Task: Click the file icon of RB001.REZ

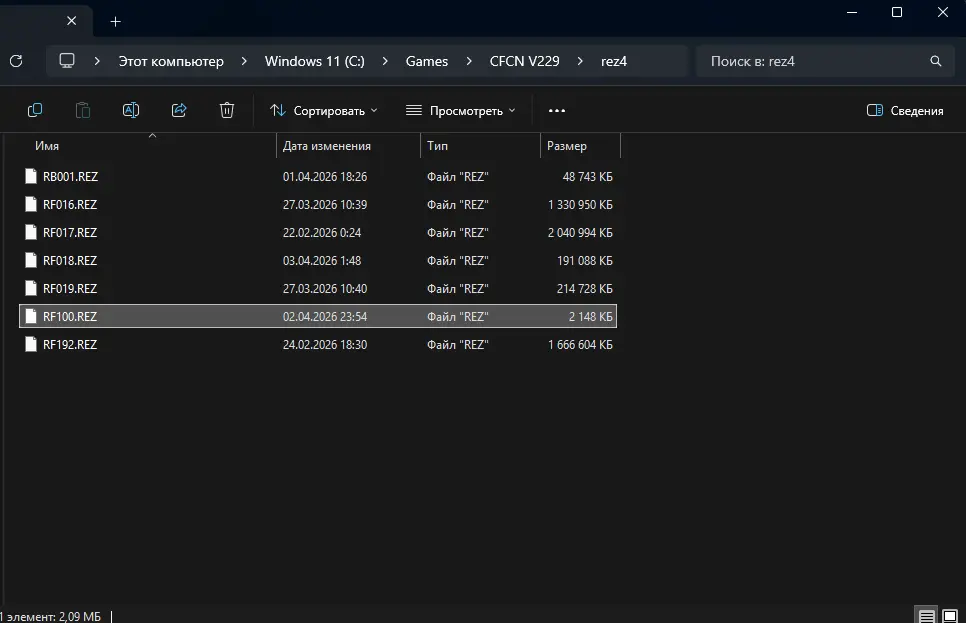Action: click(x=31, y=176)
